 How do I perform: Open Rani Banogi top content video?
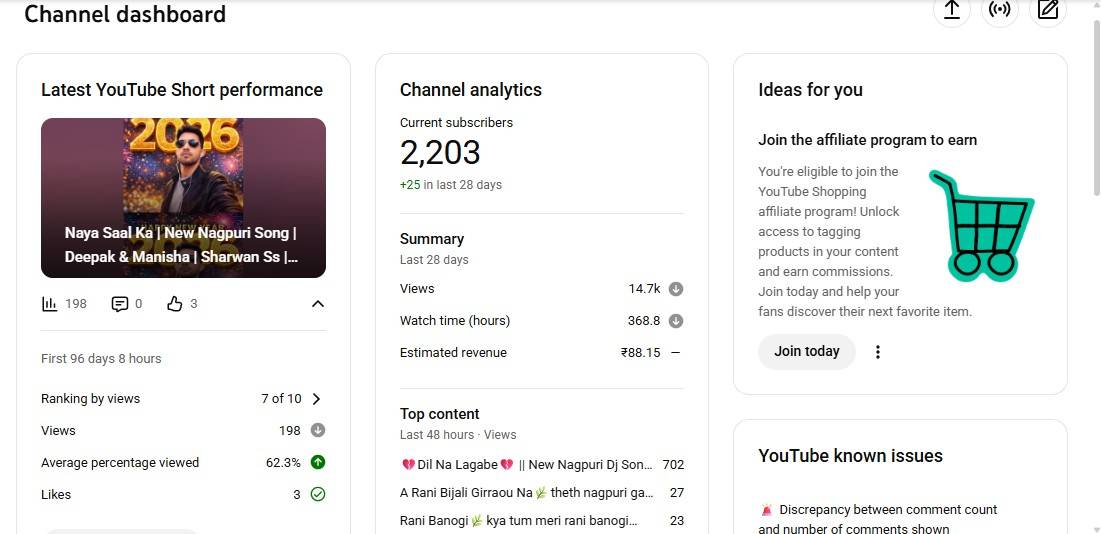(x=518, y=521)
